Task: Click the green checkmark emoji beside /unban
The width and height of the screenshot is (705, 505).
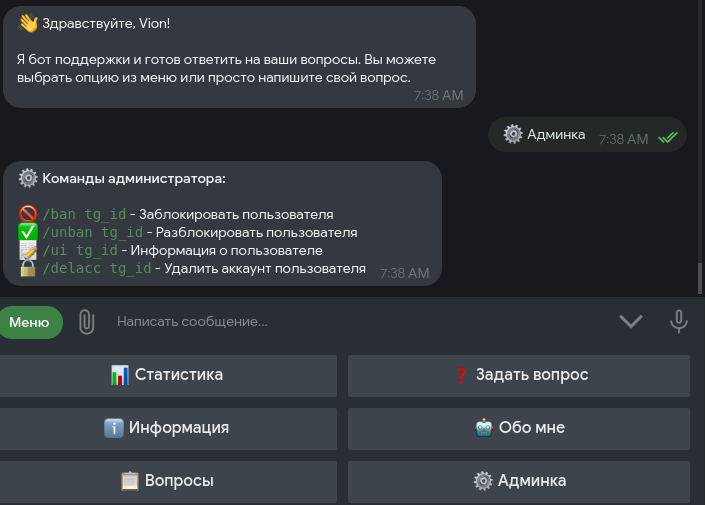Action: coord(28,232)
